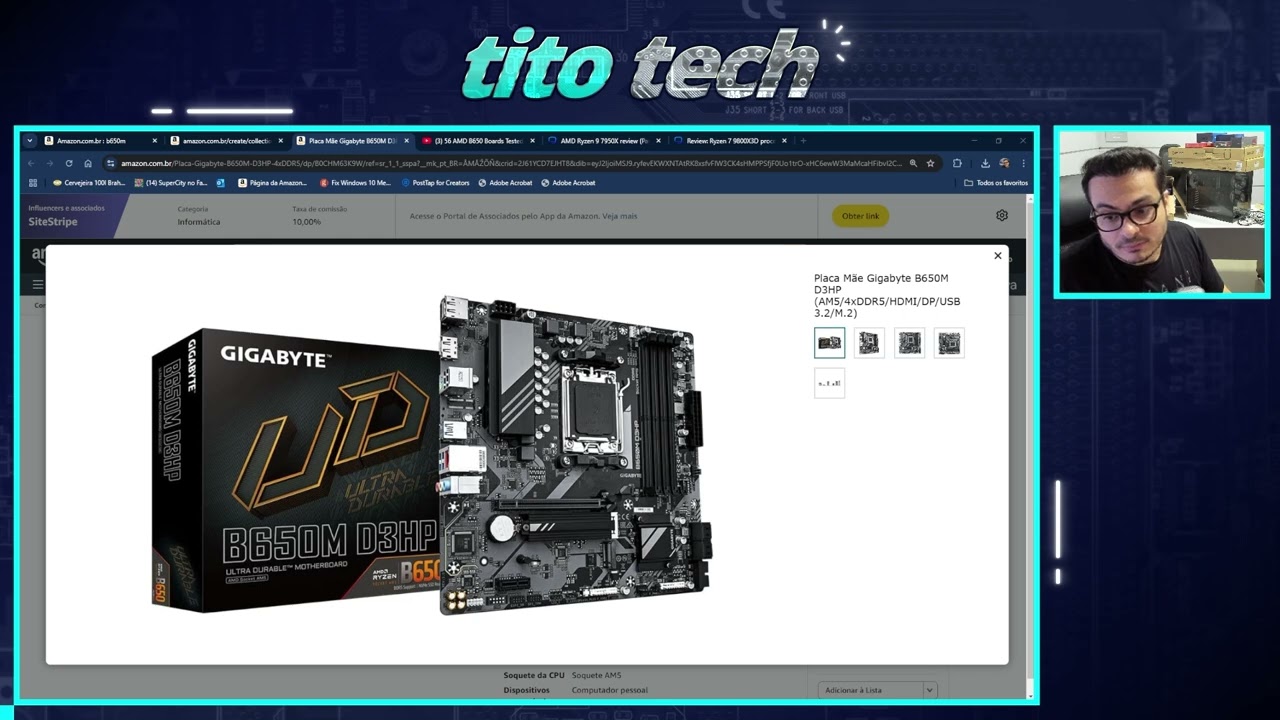Open browser downloads

(x=985, y=163)
